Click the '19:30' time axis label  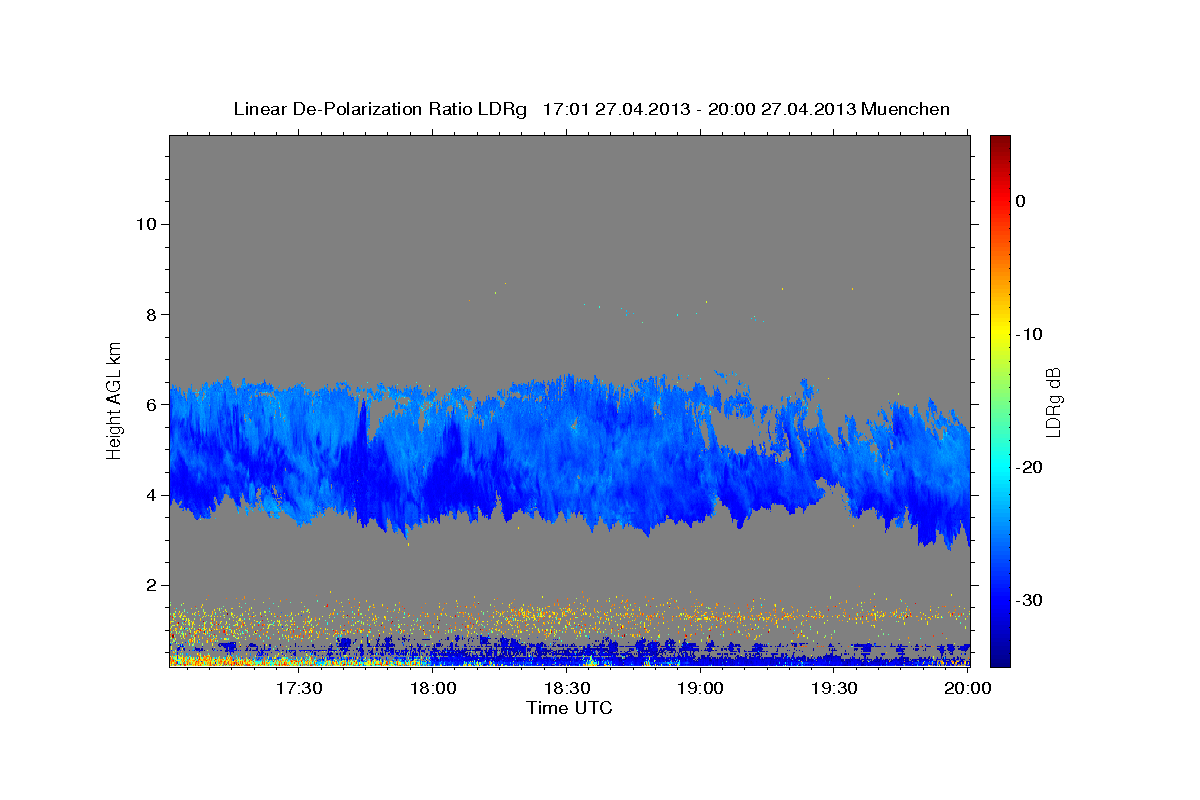coord(835,689)
